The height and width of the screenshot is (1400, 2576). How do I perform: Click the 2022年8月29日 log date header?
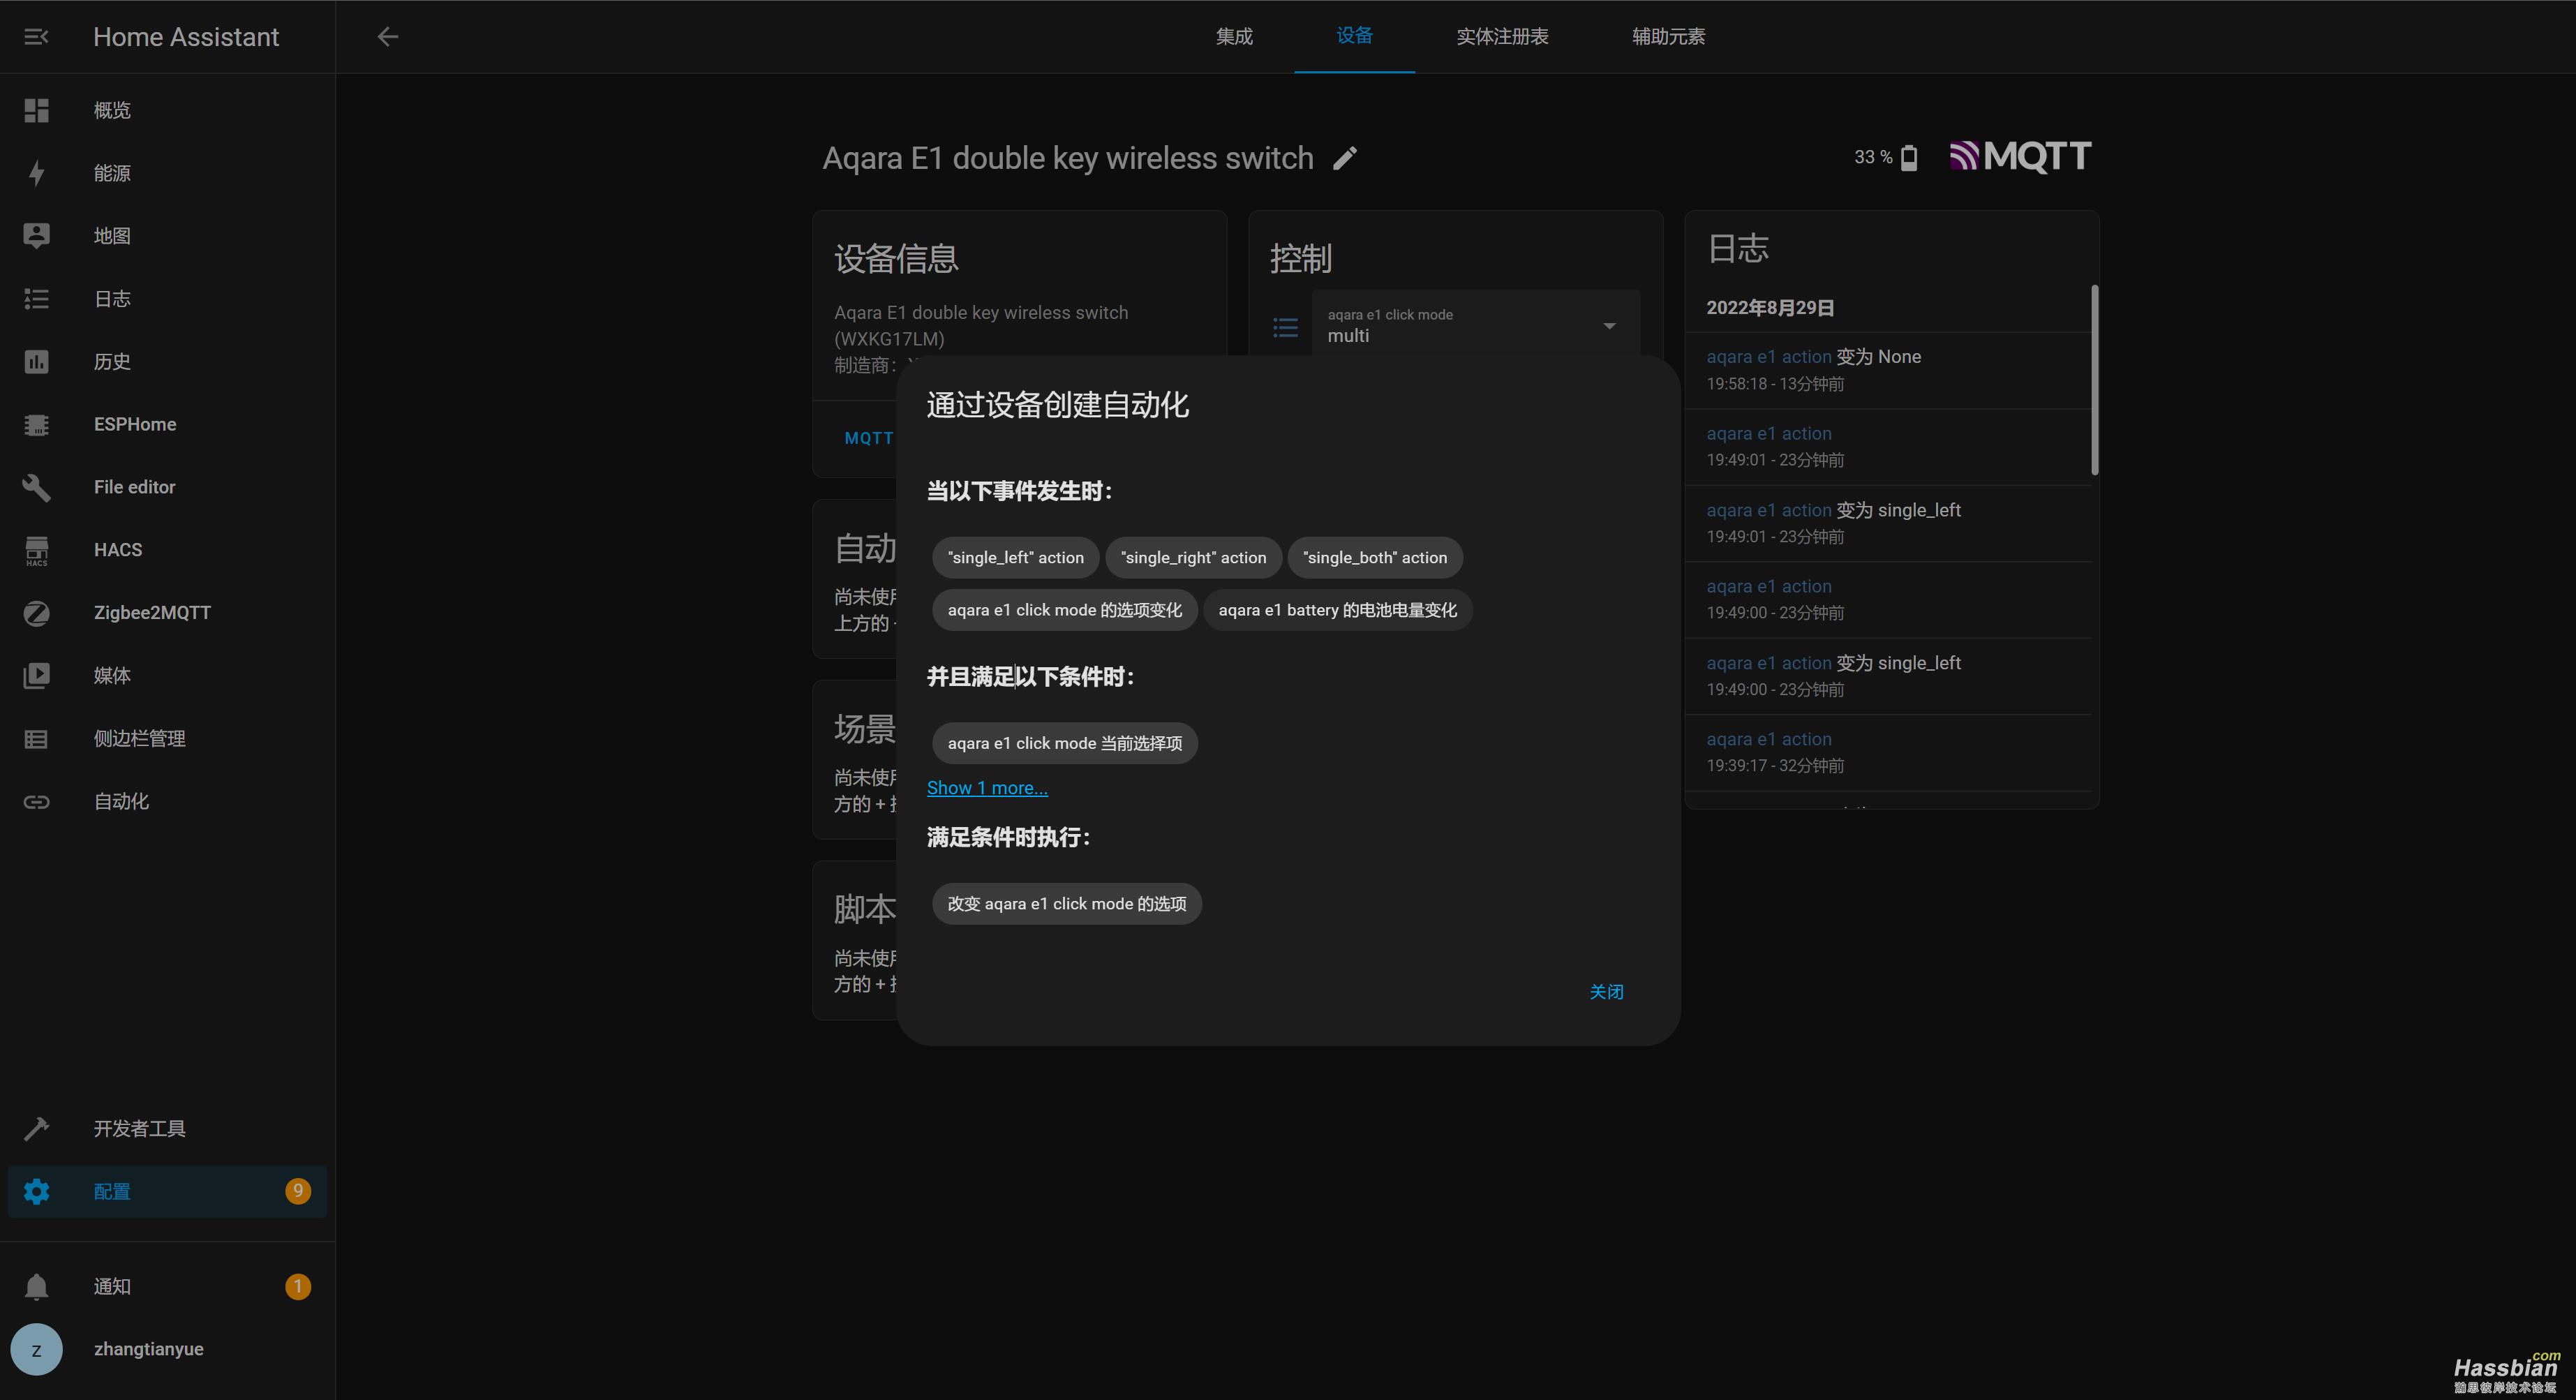pyautogui.click(x=1770, y=308)
